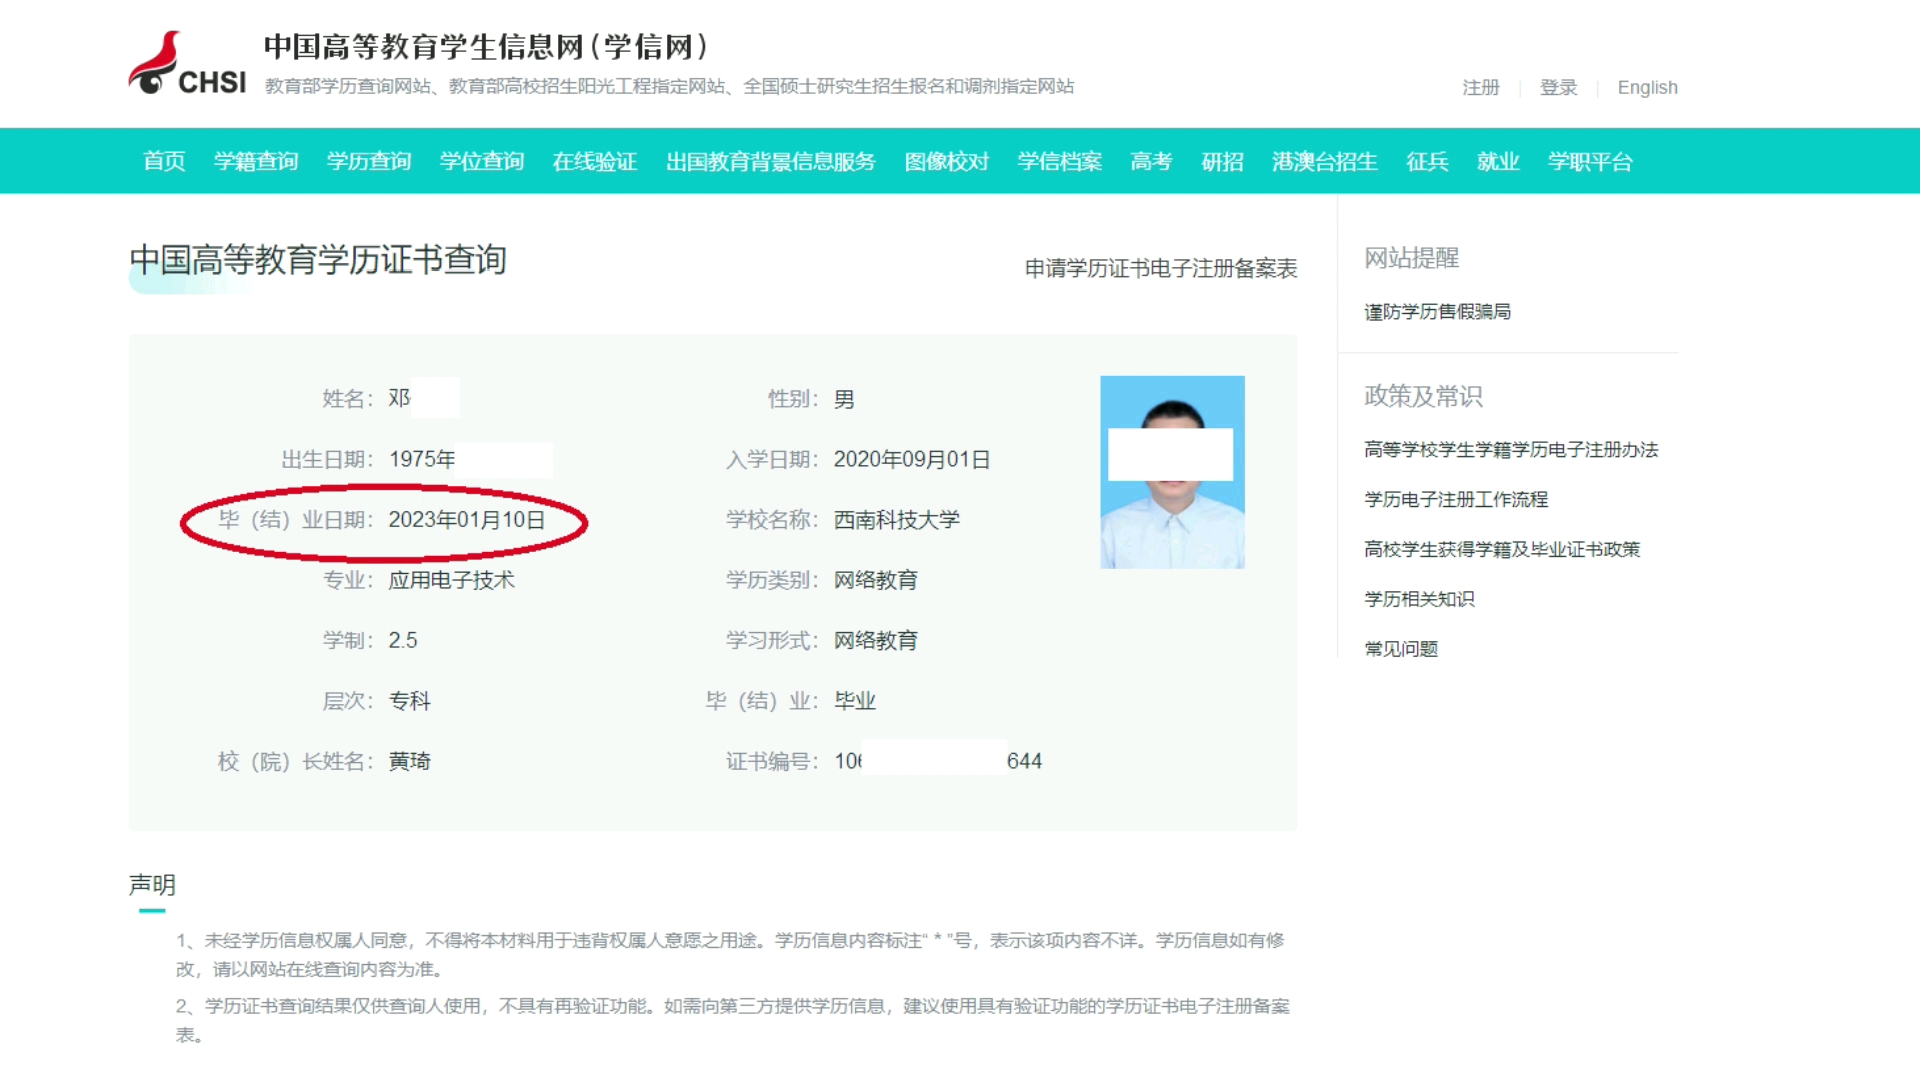
Task: Click the 证书编号 field label
Action: (x=771, y=761)
